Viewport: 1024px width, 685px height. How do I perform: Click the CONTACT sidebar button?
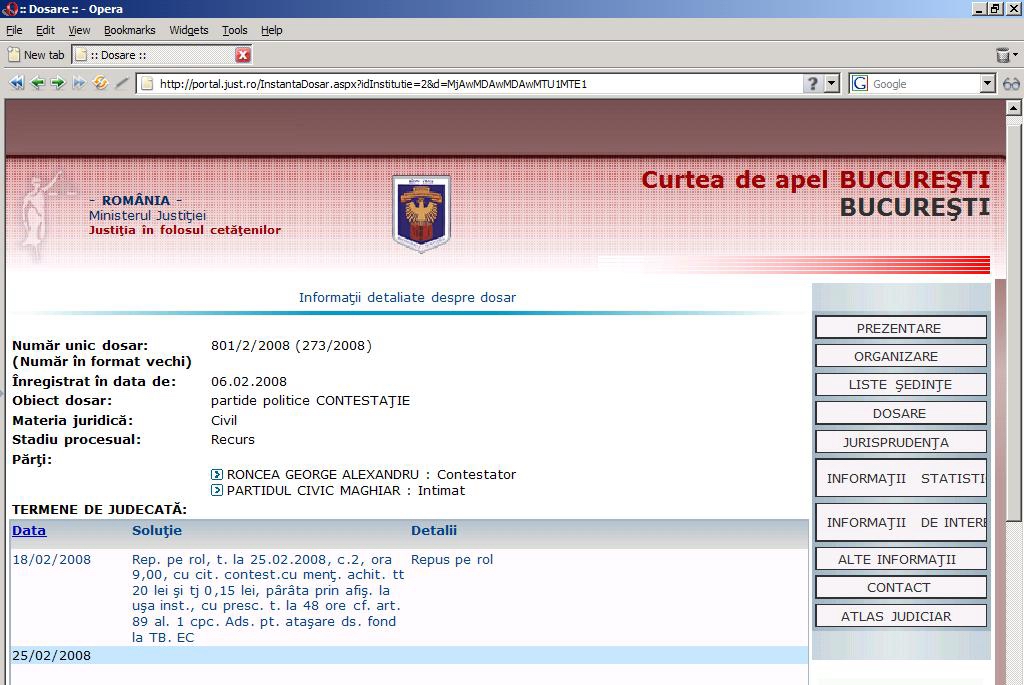[x=901, y=587]
